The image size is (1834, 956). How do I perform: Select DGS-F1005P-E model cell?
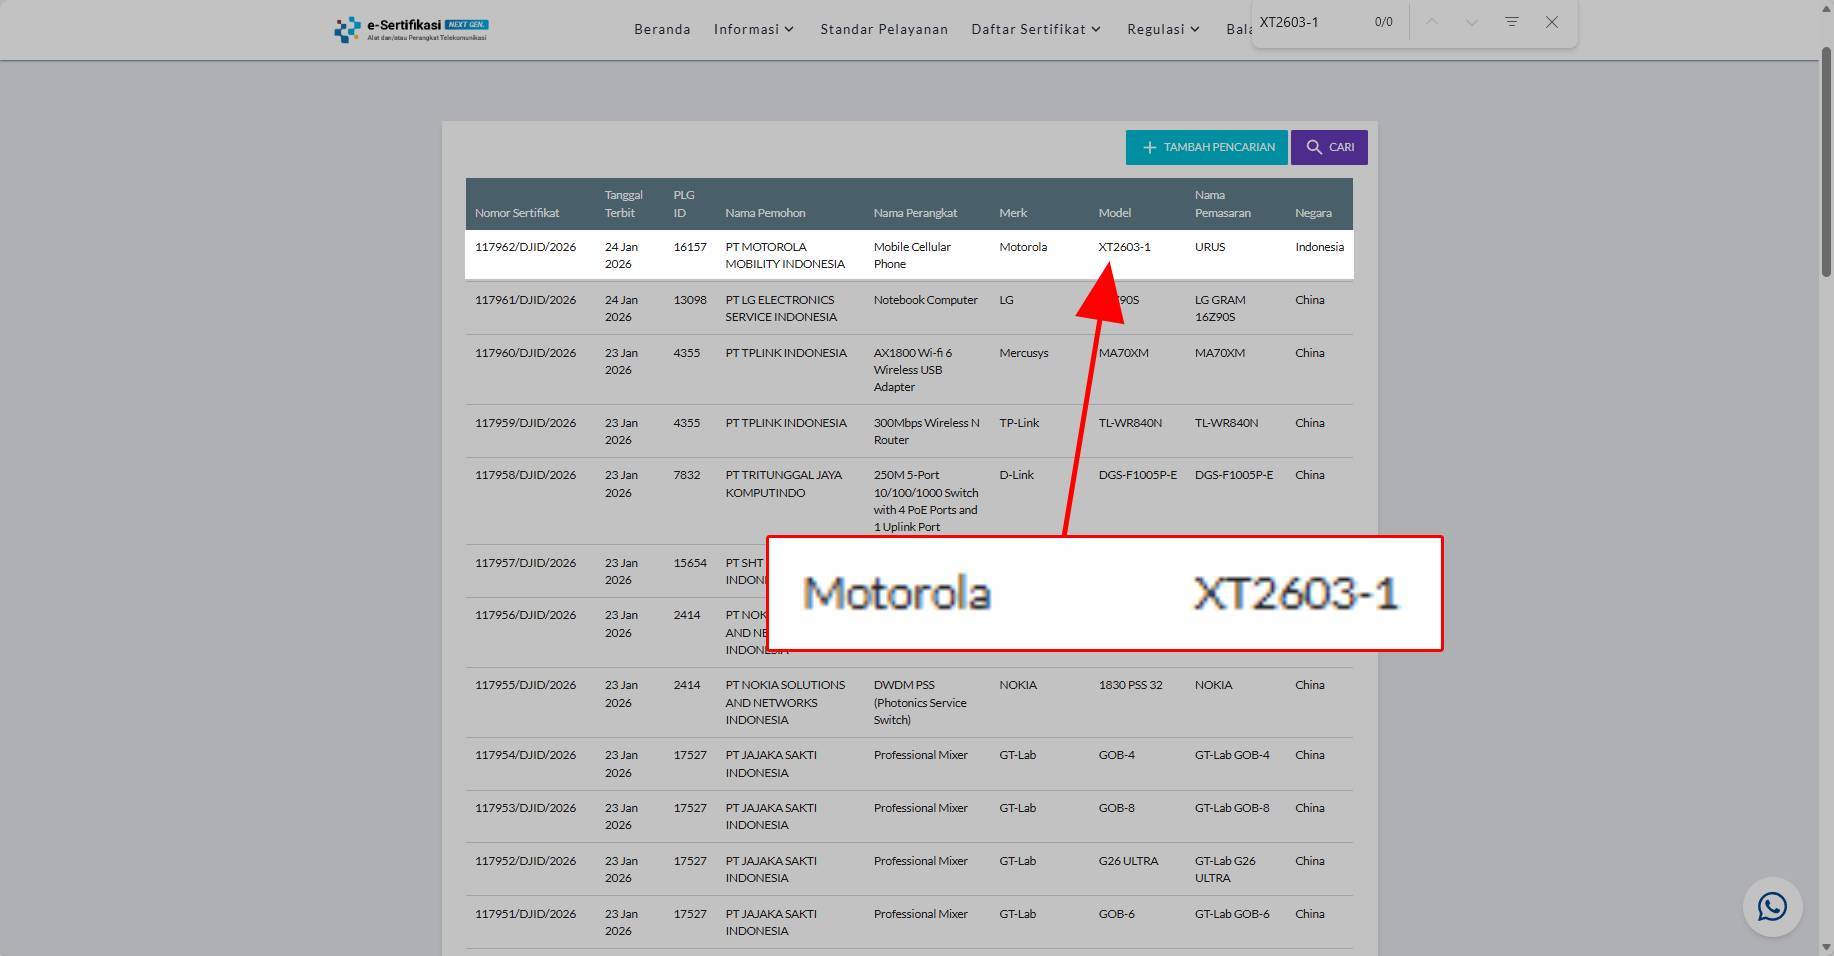[x=1137, y=475]
